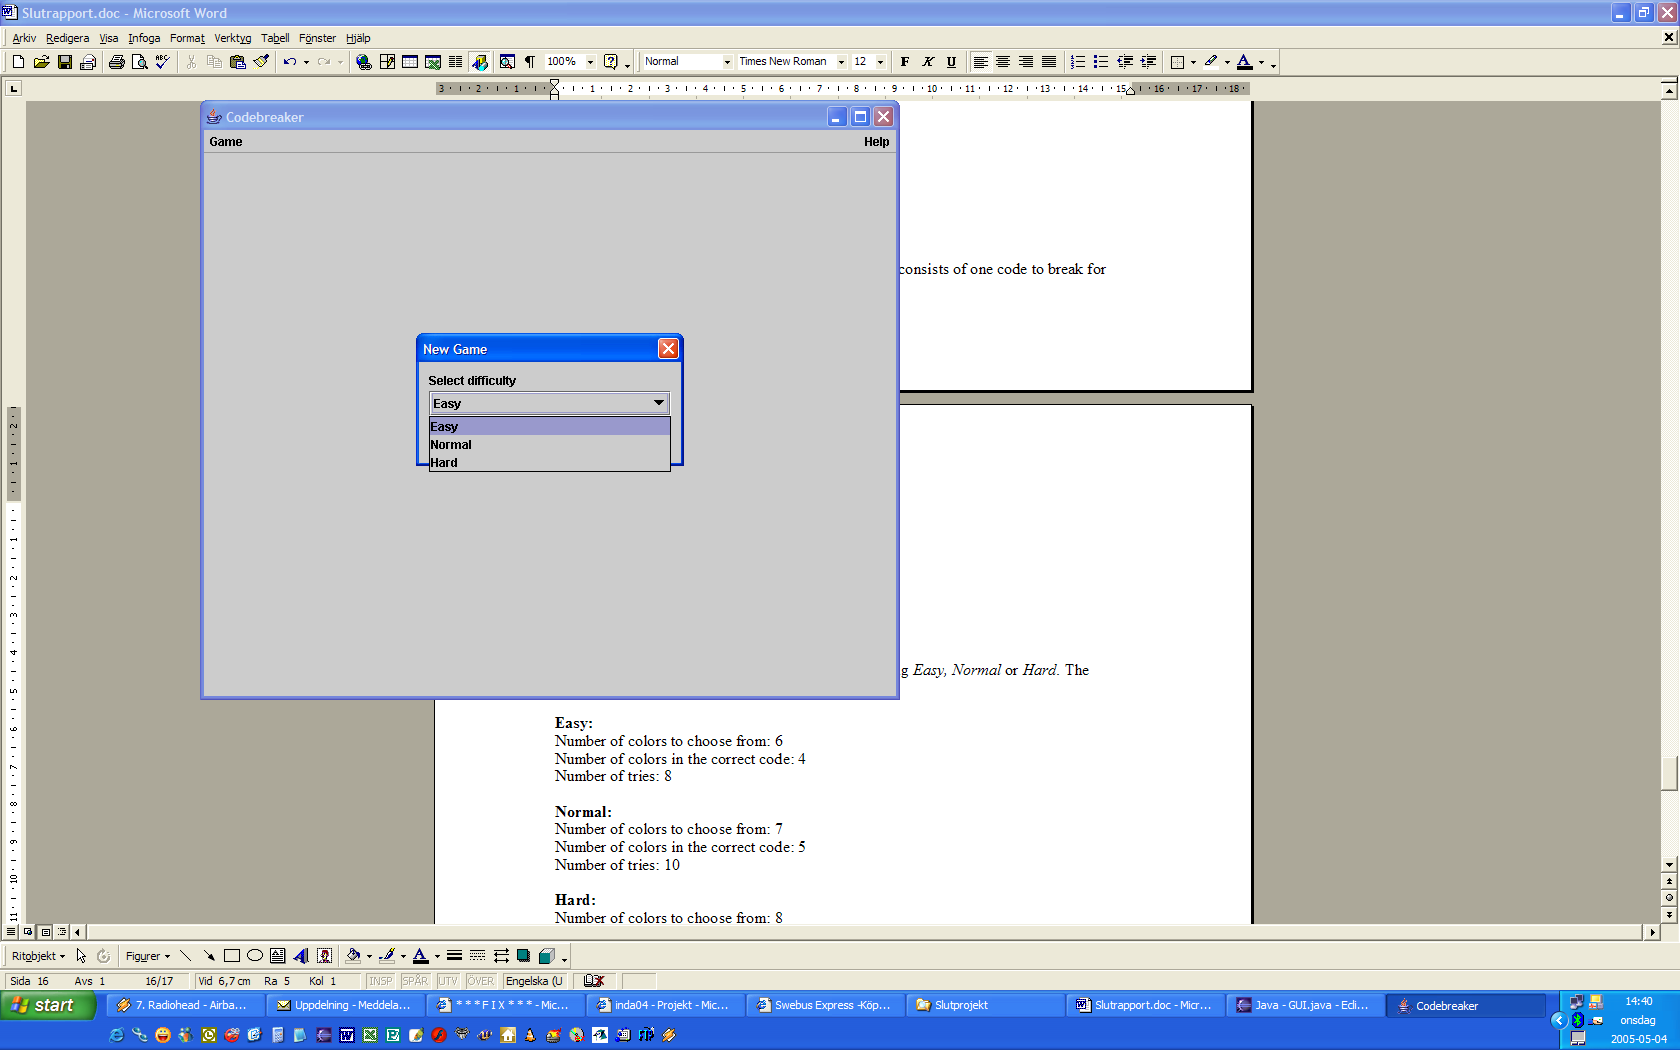
Task: Click the numbered list icon
Action: 1077,62
